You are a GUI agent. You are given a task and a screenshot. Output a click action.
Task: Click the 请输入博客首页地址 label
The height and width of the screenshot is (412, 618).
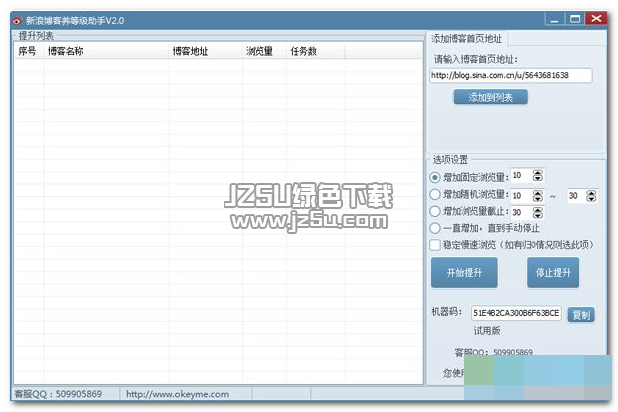tap(476, 60)
